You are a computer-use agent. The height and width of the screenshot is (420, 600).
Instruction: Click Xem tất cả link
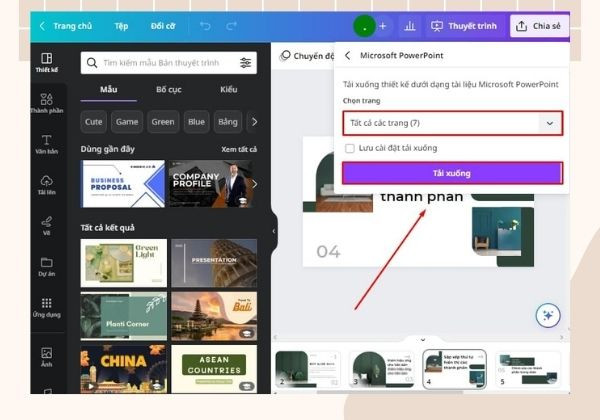[239, 149]
